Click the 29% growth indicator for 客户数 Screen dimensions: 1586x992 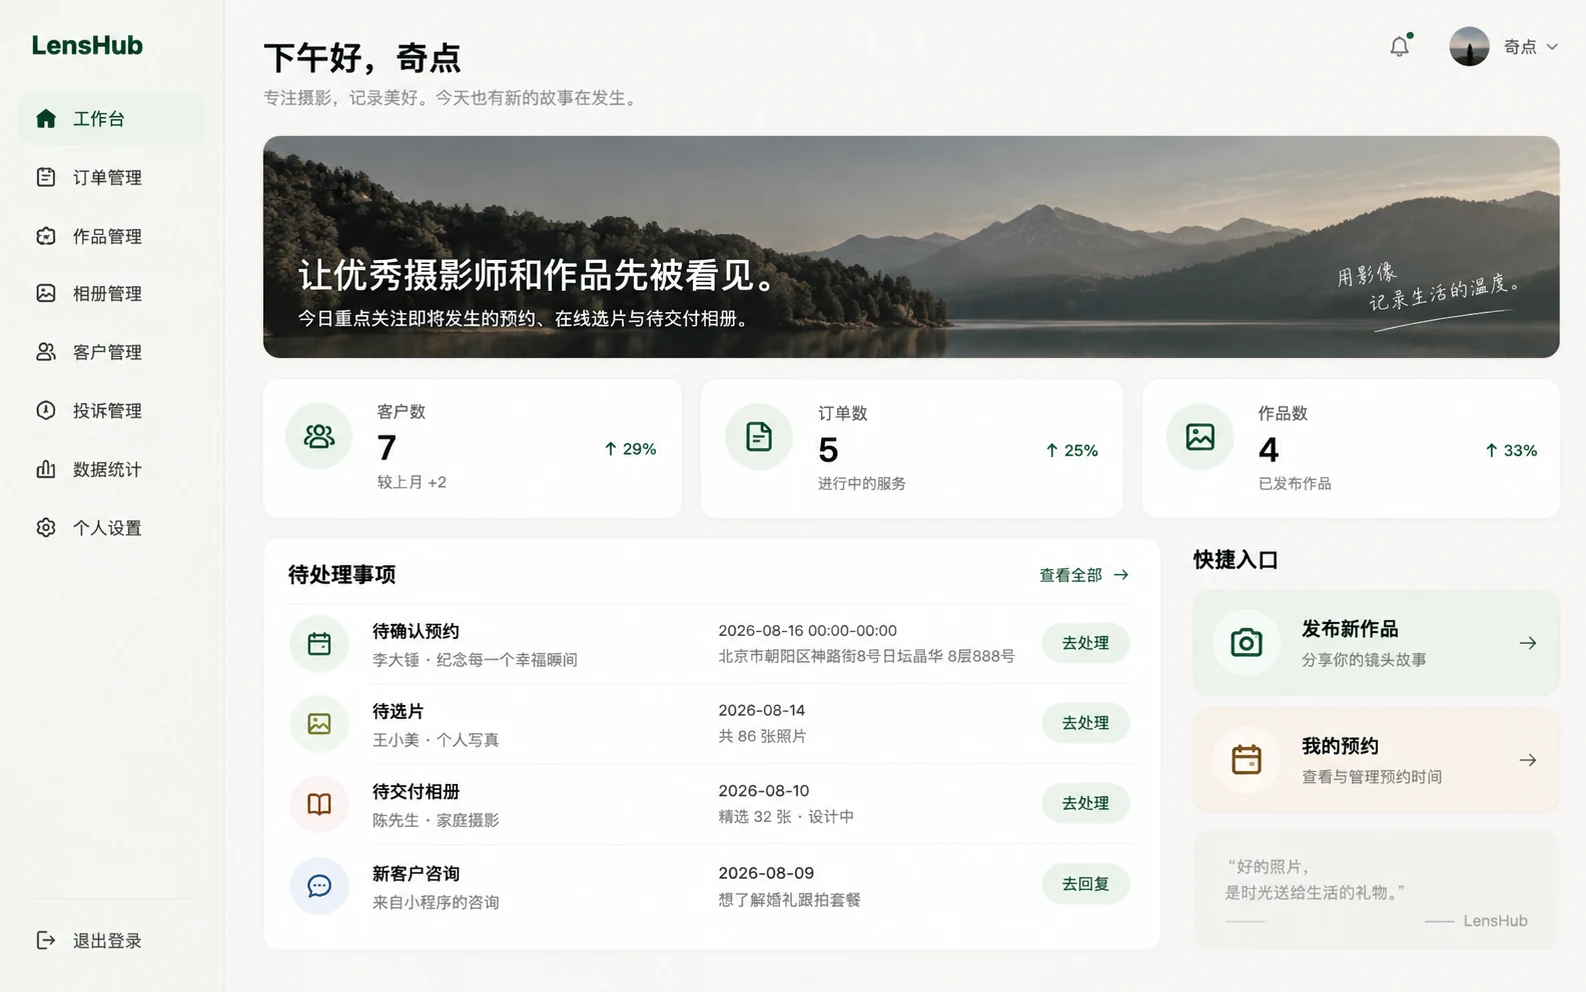coord(630,449)
